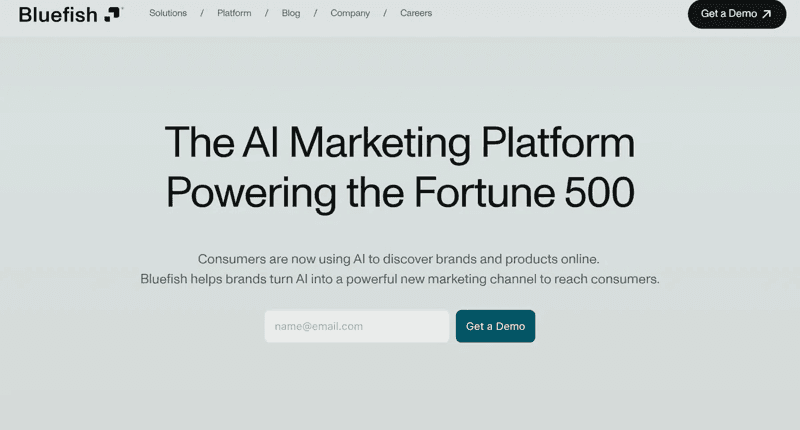Viewport: 800px width, 430px height.
Task: Click the slash between Solutions and Platform
Action: 202,13
